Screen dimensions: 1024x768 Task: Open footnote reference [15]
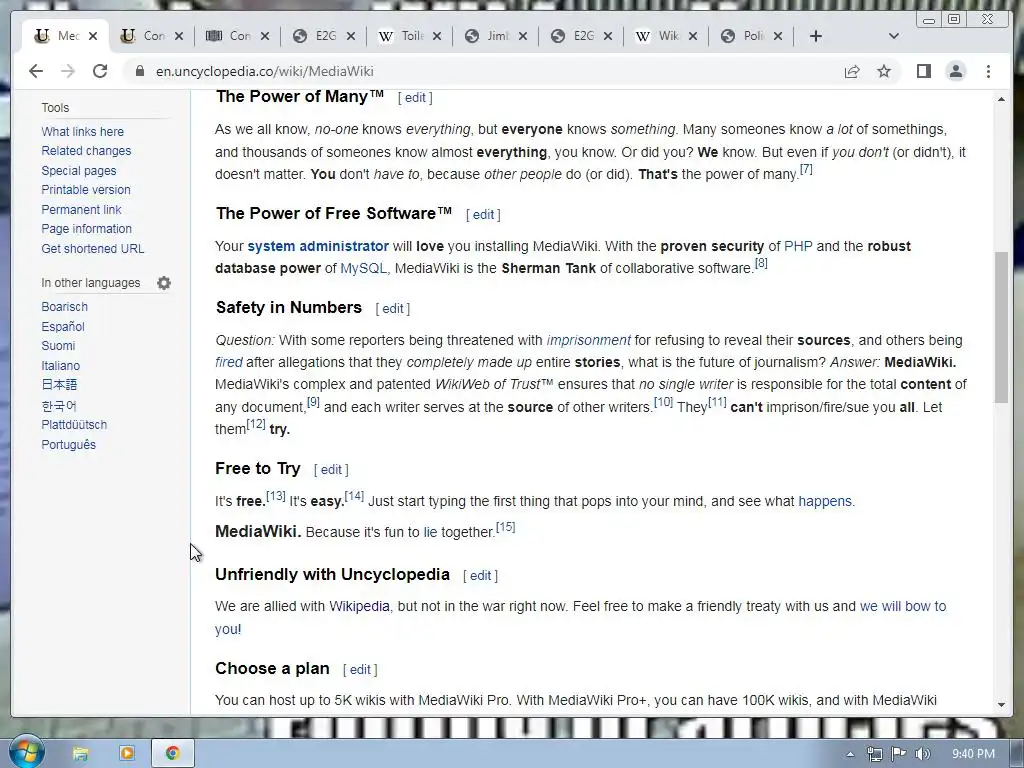click(x=505, y=526)
